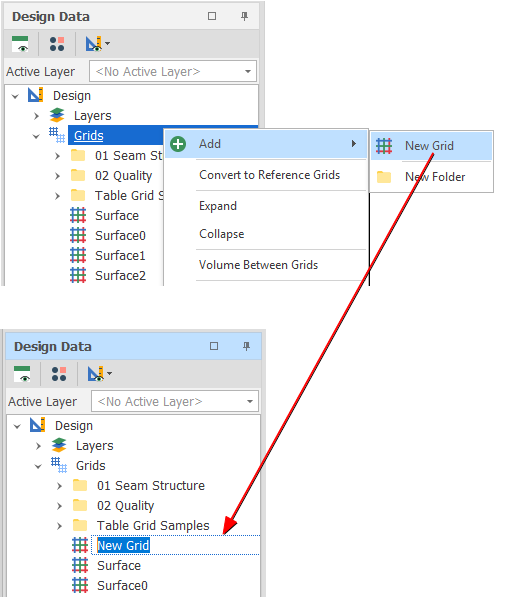Select the Add context menu entry

[265, 144]
